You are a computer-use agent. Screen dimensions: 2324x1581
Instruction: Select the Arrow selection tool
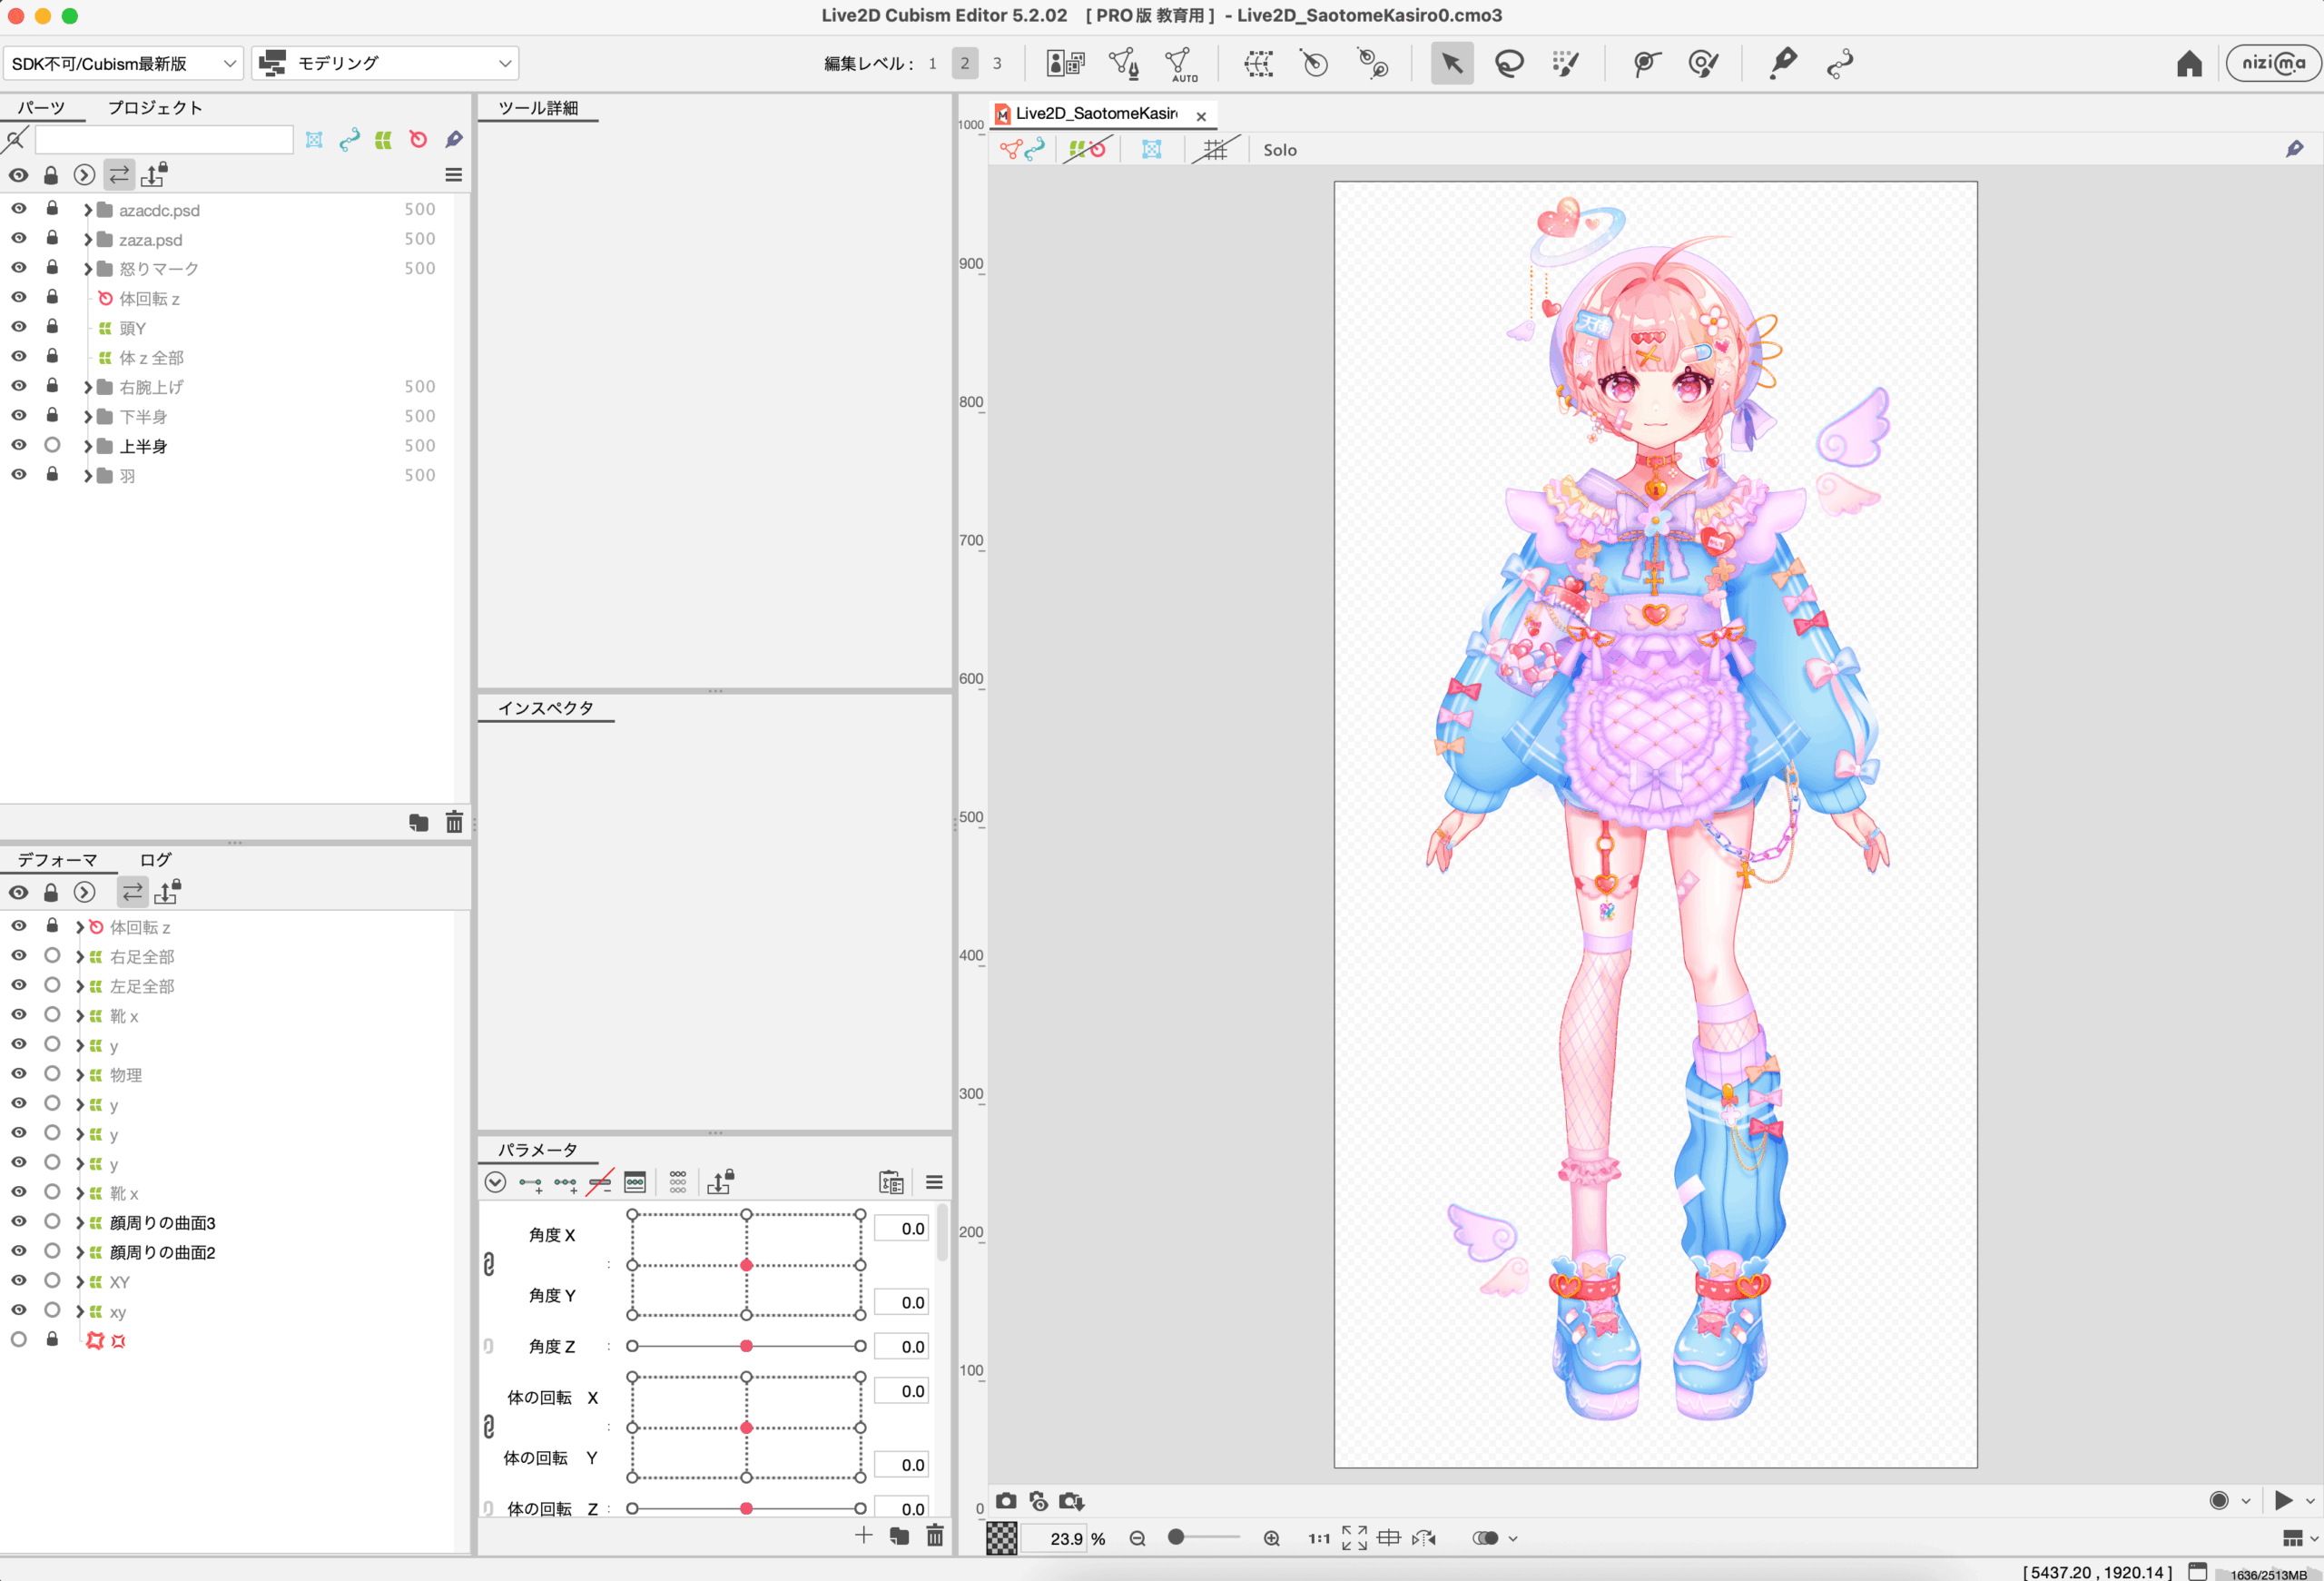[x=1452, y=64]
